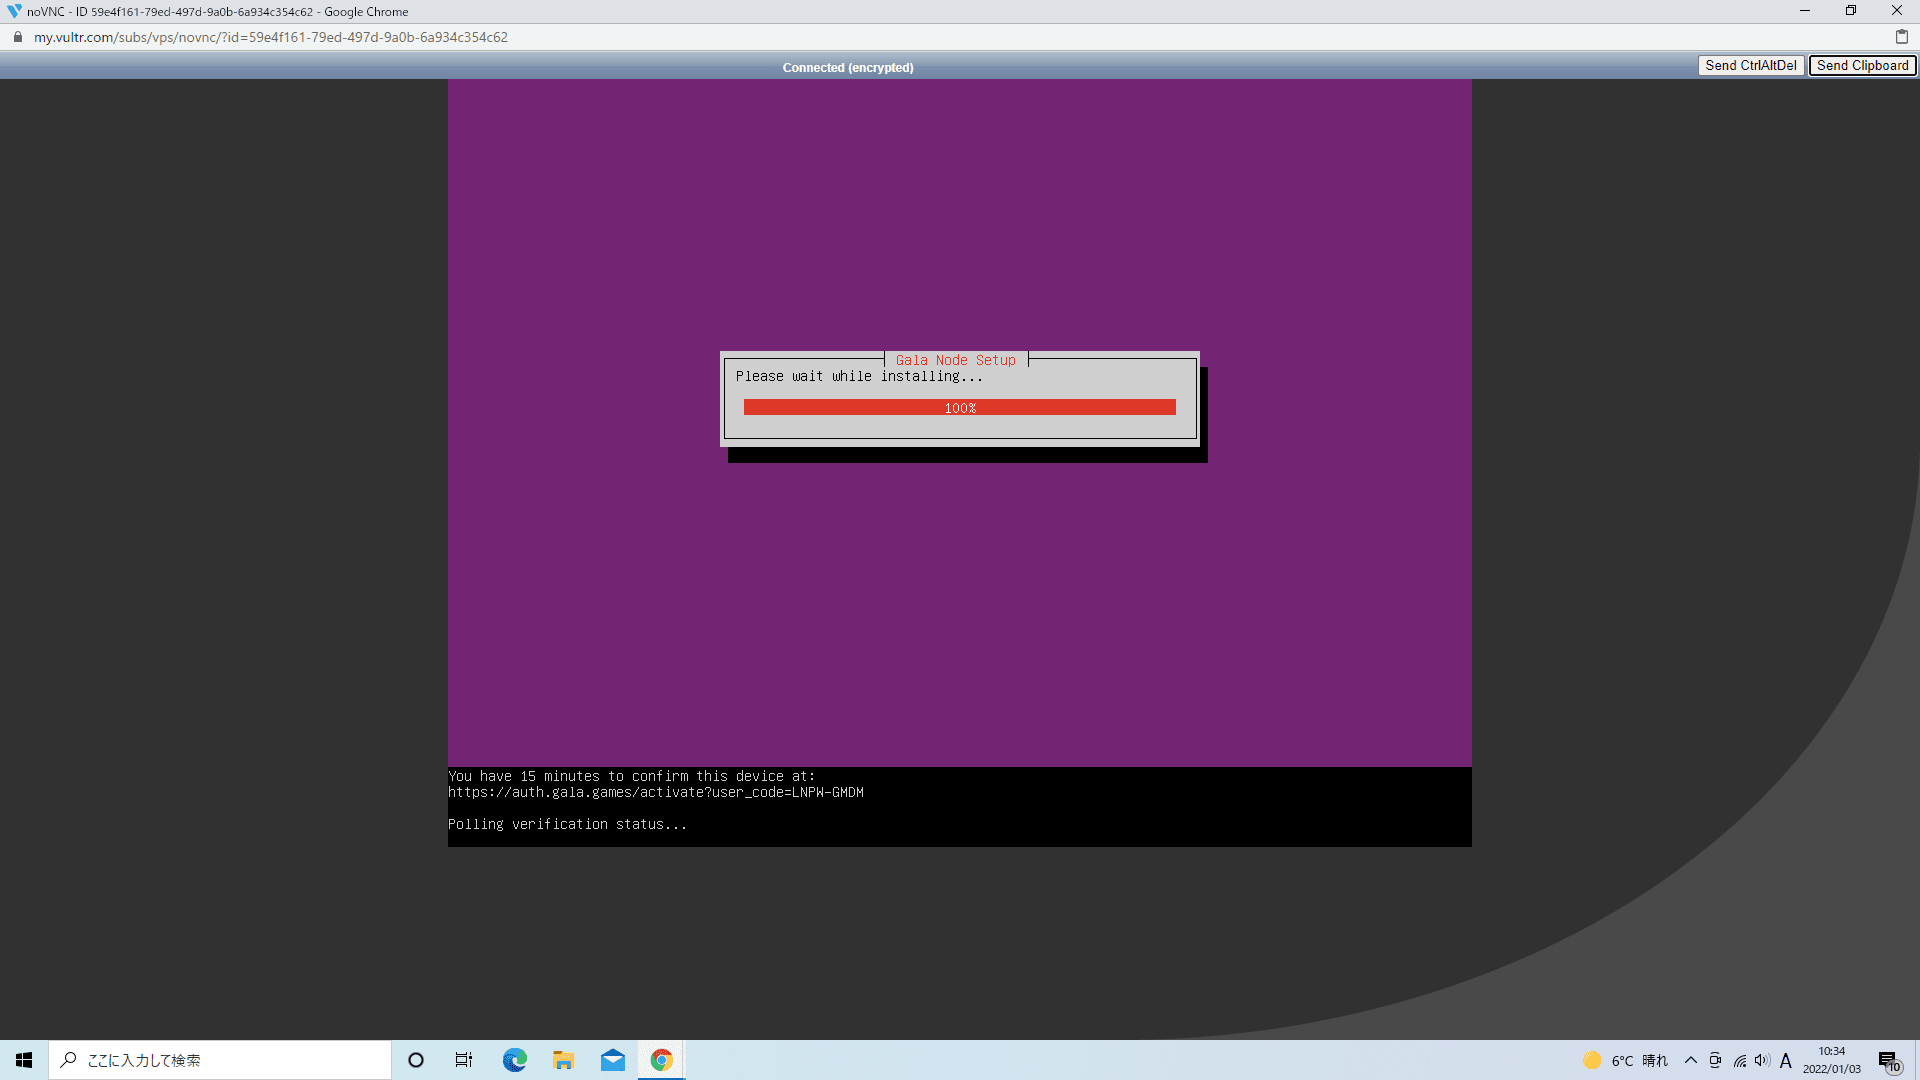Open the weather widget showing 6°C

(1625, 1060)
